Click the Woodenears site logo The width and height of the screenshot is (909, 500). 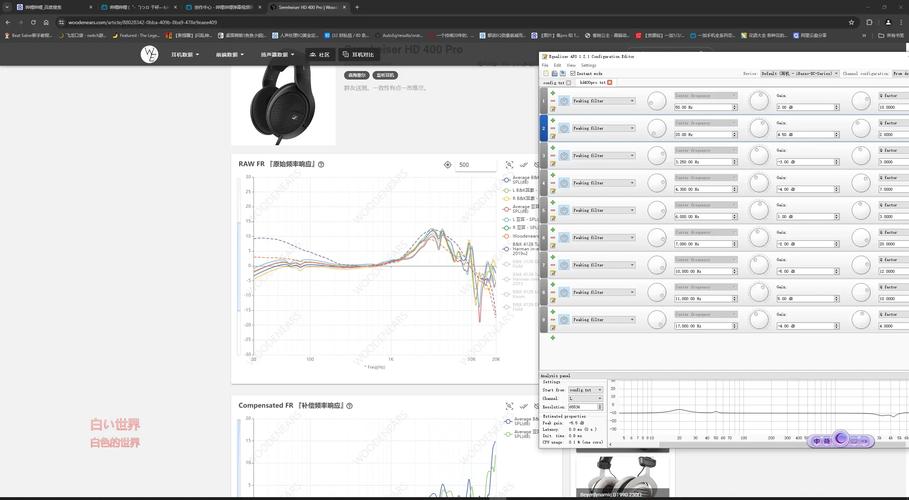pyautogui.click(x=150, y=54)
